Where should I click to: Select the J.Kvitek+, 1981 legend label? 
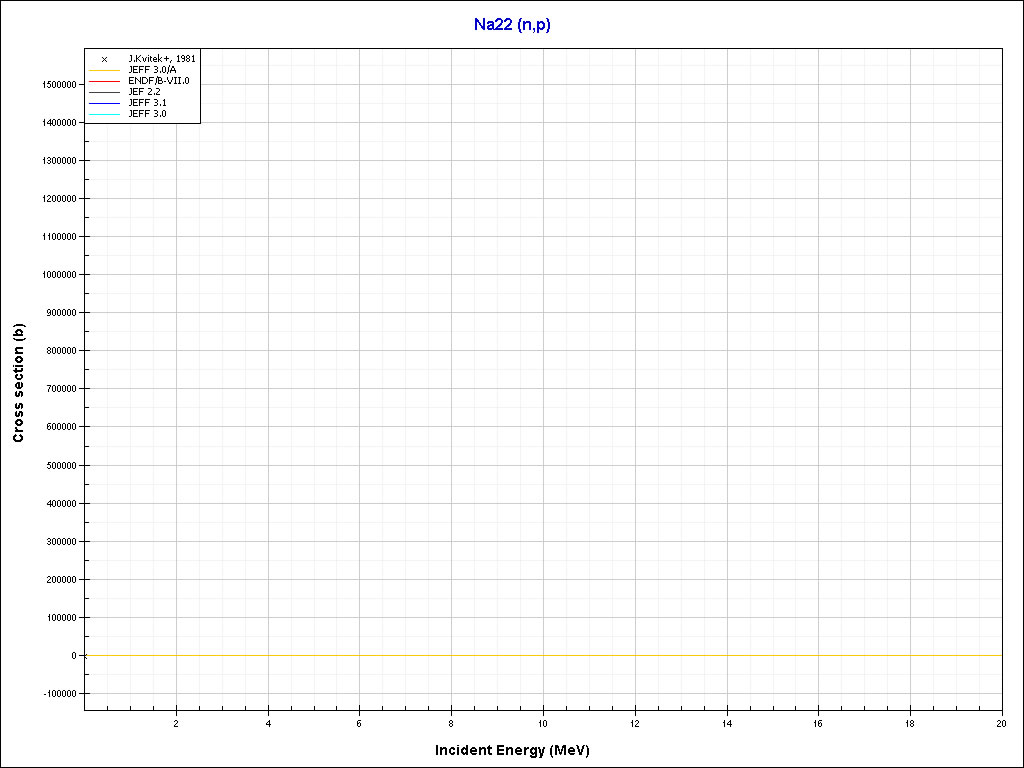(x=162, y=59)
